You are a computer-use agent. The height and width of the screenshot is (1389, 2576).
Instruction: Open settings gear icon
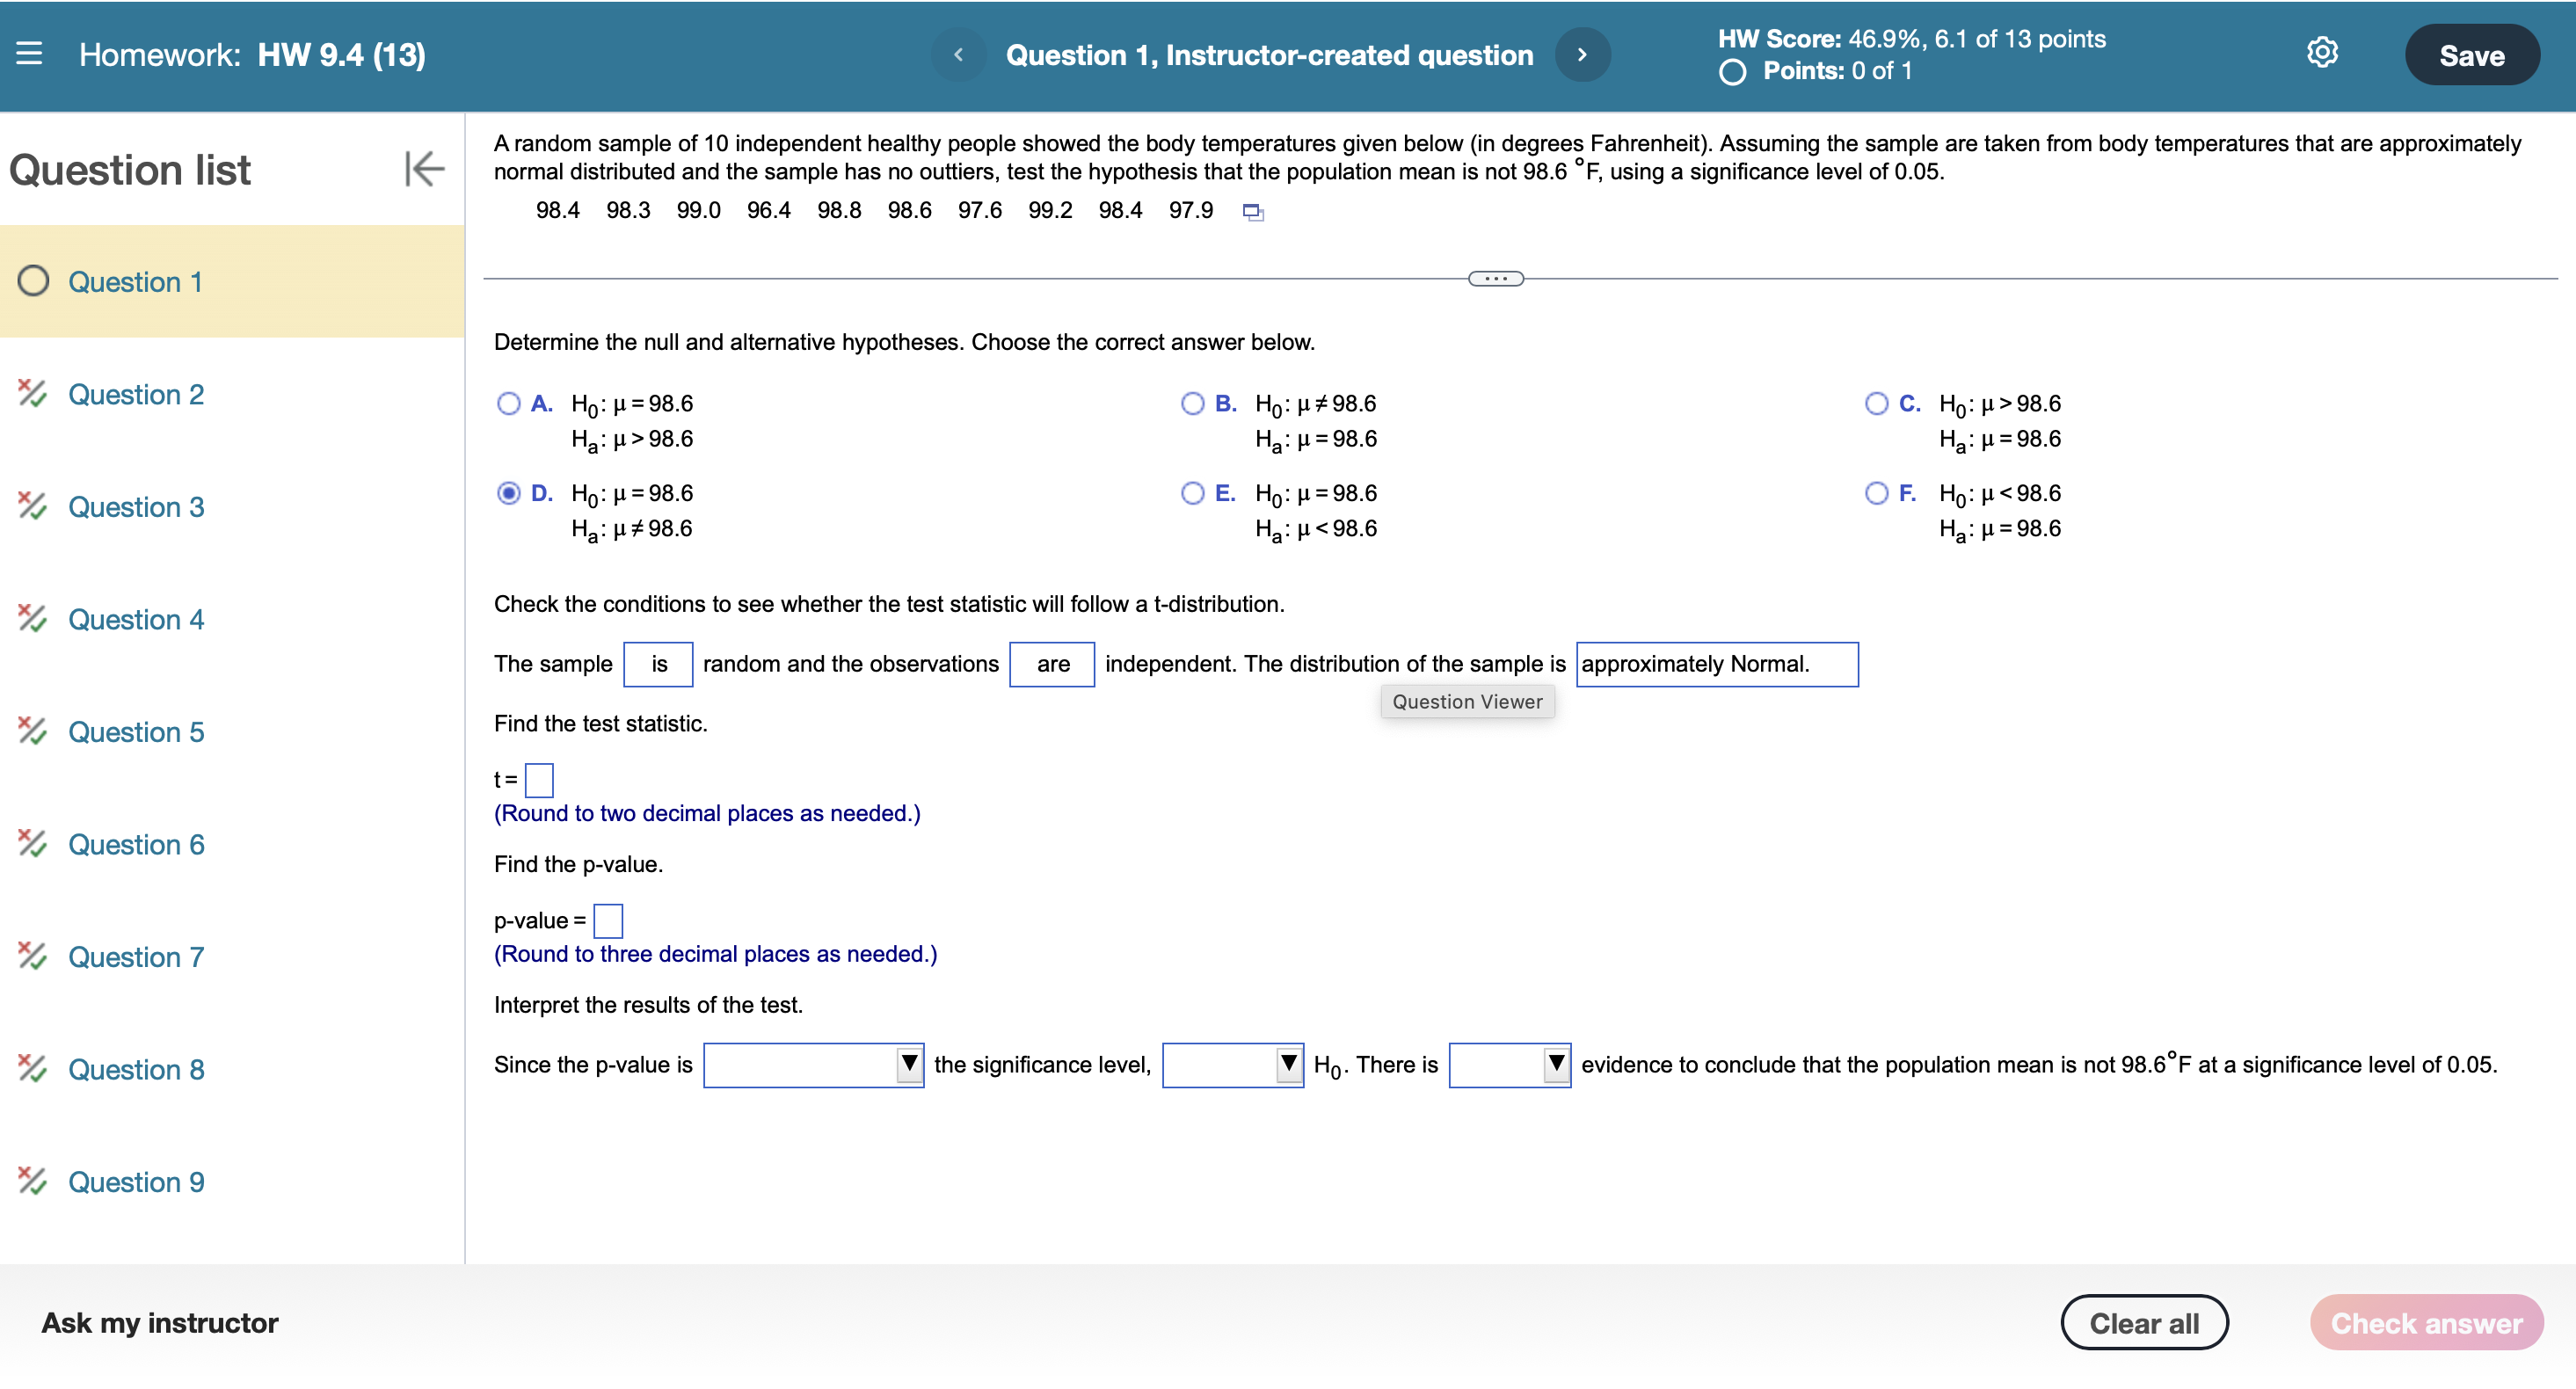pyautogui.click(x=2321, y=53)
